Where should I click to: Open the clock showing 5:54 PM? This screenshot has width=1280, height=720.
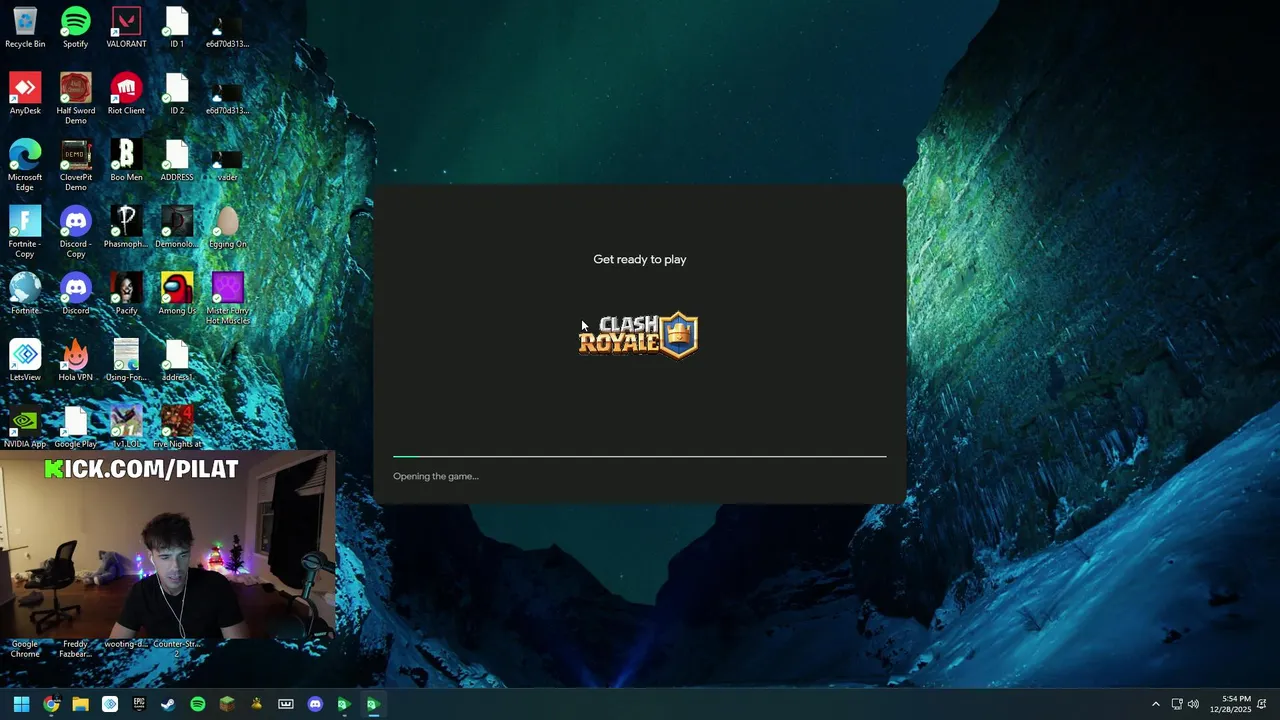pyautogui.click(x=1230, y=704)
